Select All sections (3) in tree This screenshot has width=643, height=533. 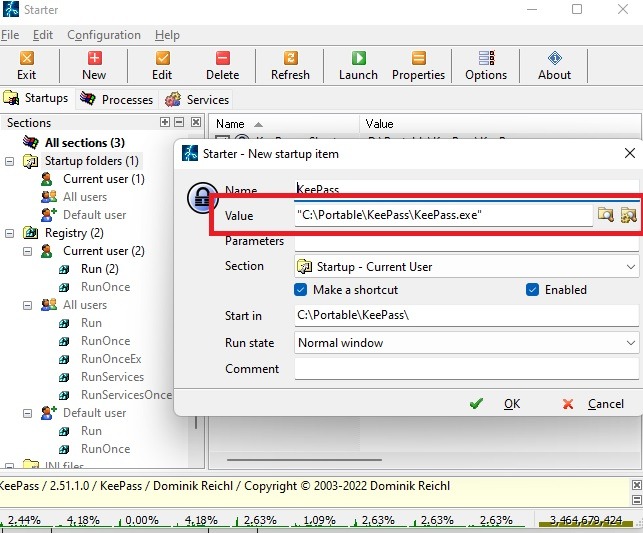85,143
